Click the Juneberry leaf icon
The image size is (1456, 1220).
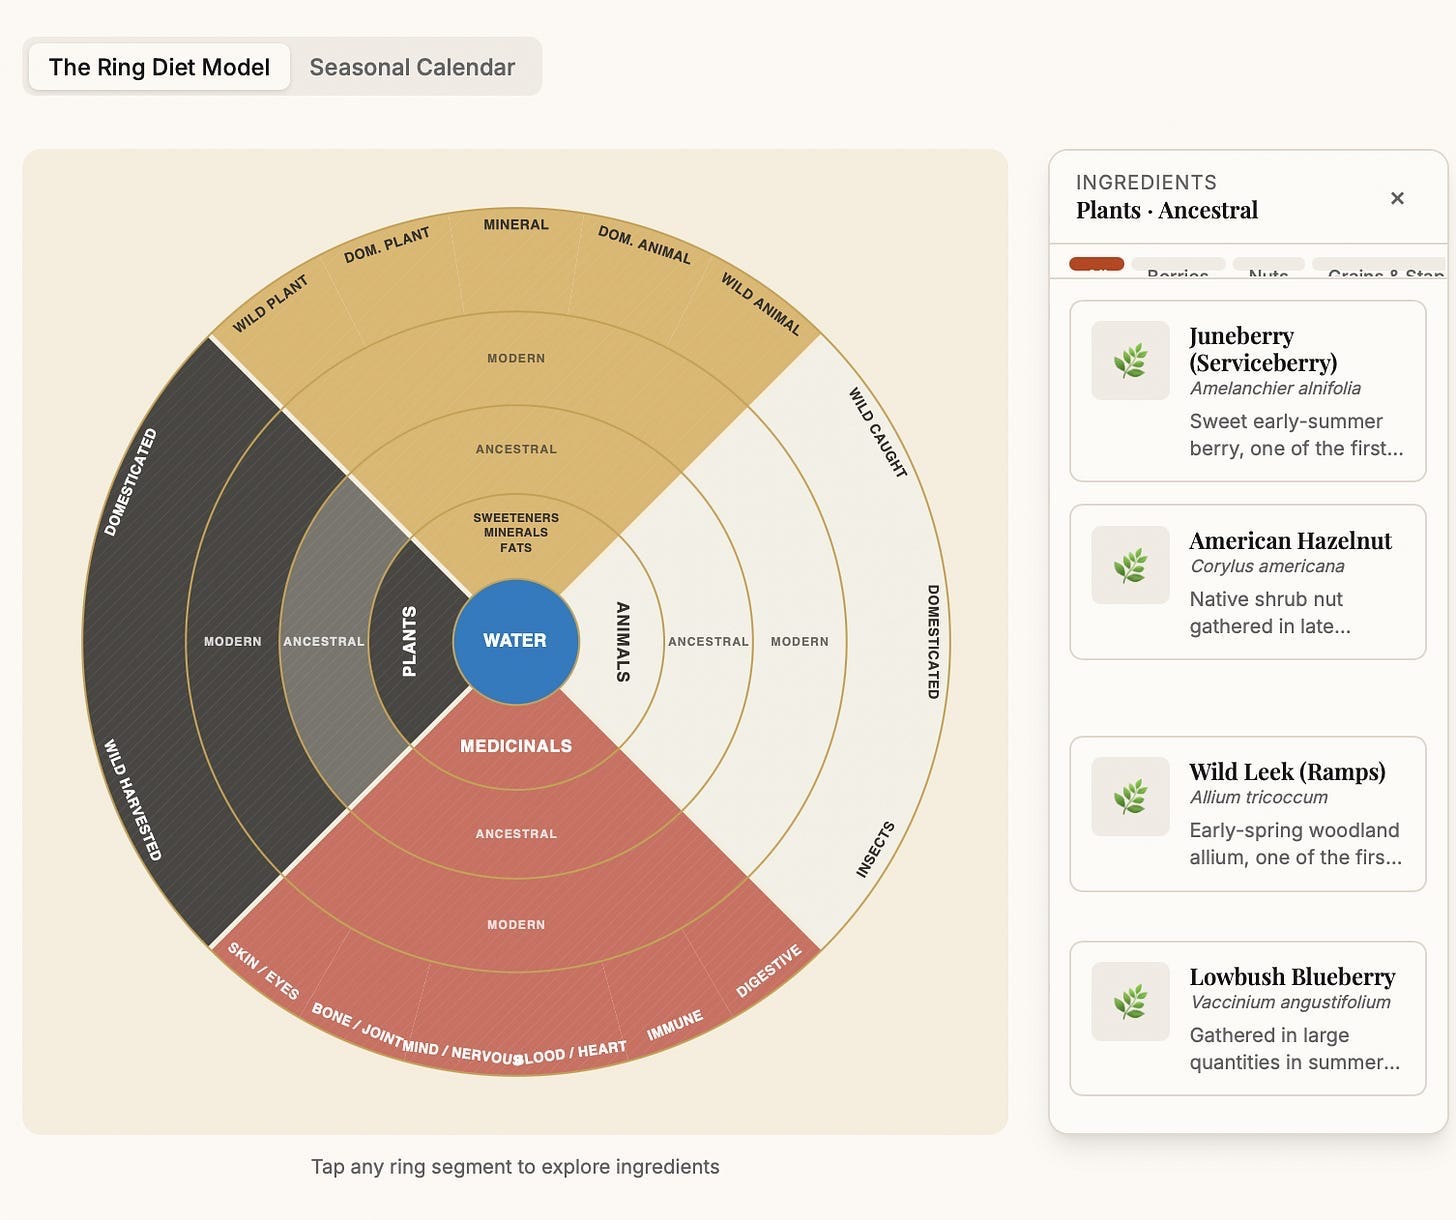1130,361
